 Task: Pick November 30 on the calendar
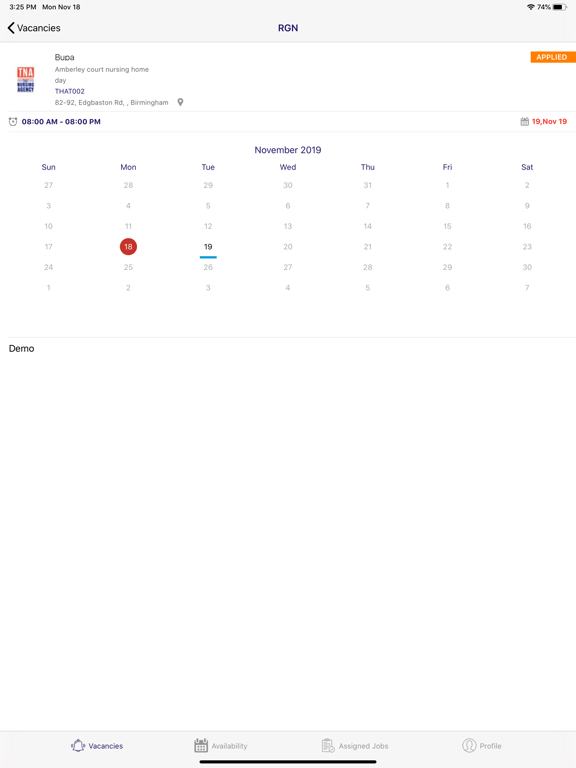coord(527,267)
